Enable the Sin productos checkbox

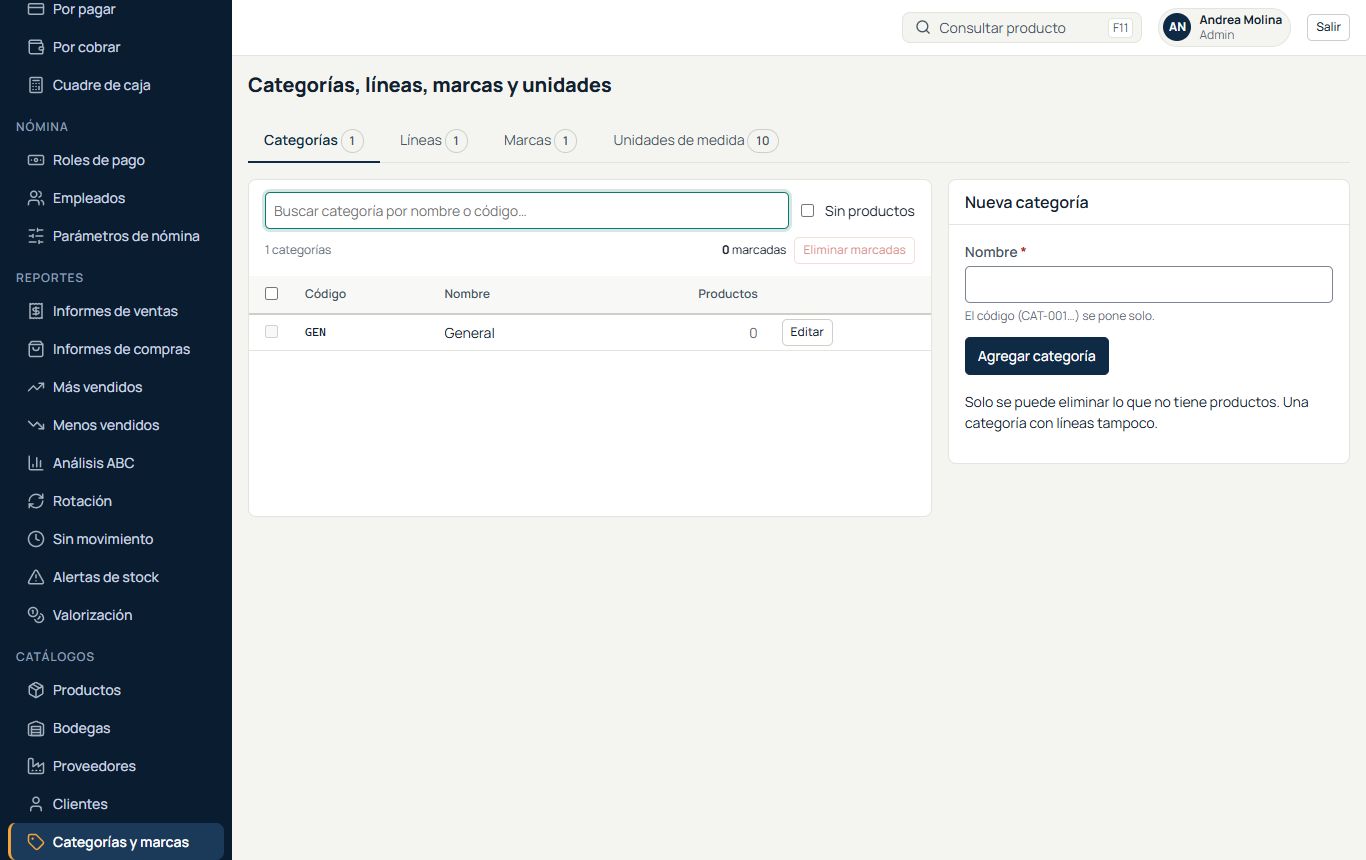pos(808,211)
